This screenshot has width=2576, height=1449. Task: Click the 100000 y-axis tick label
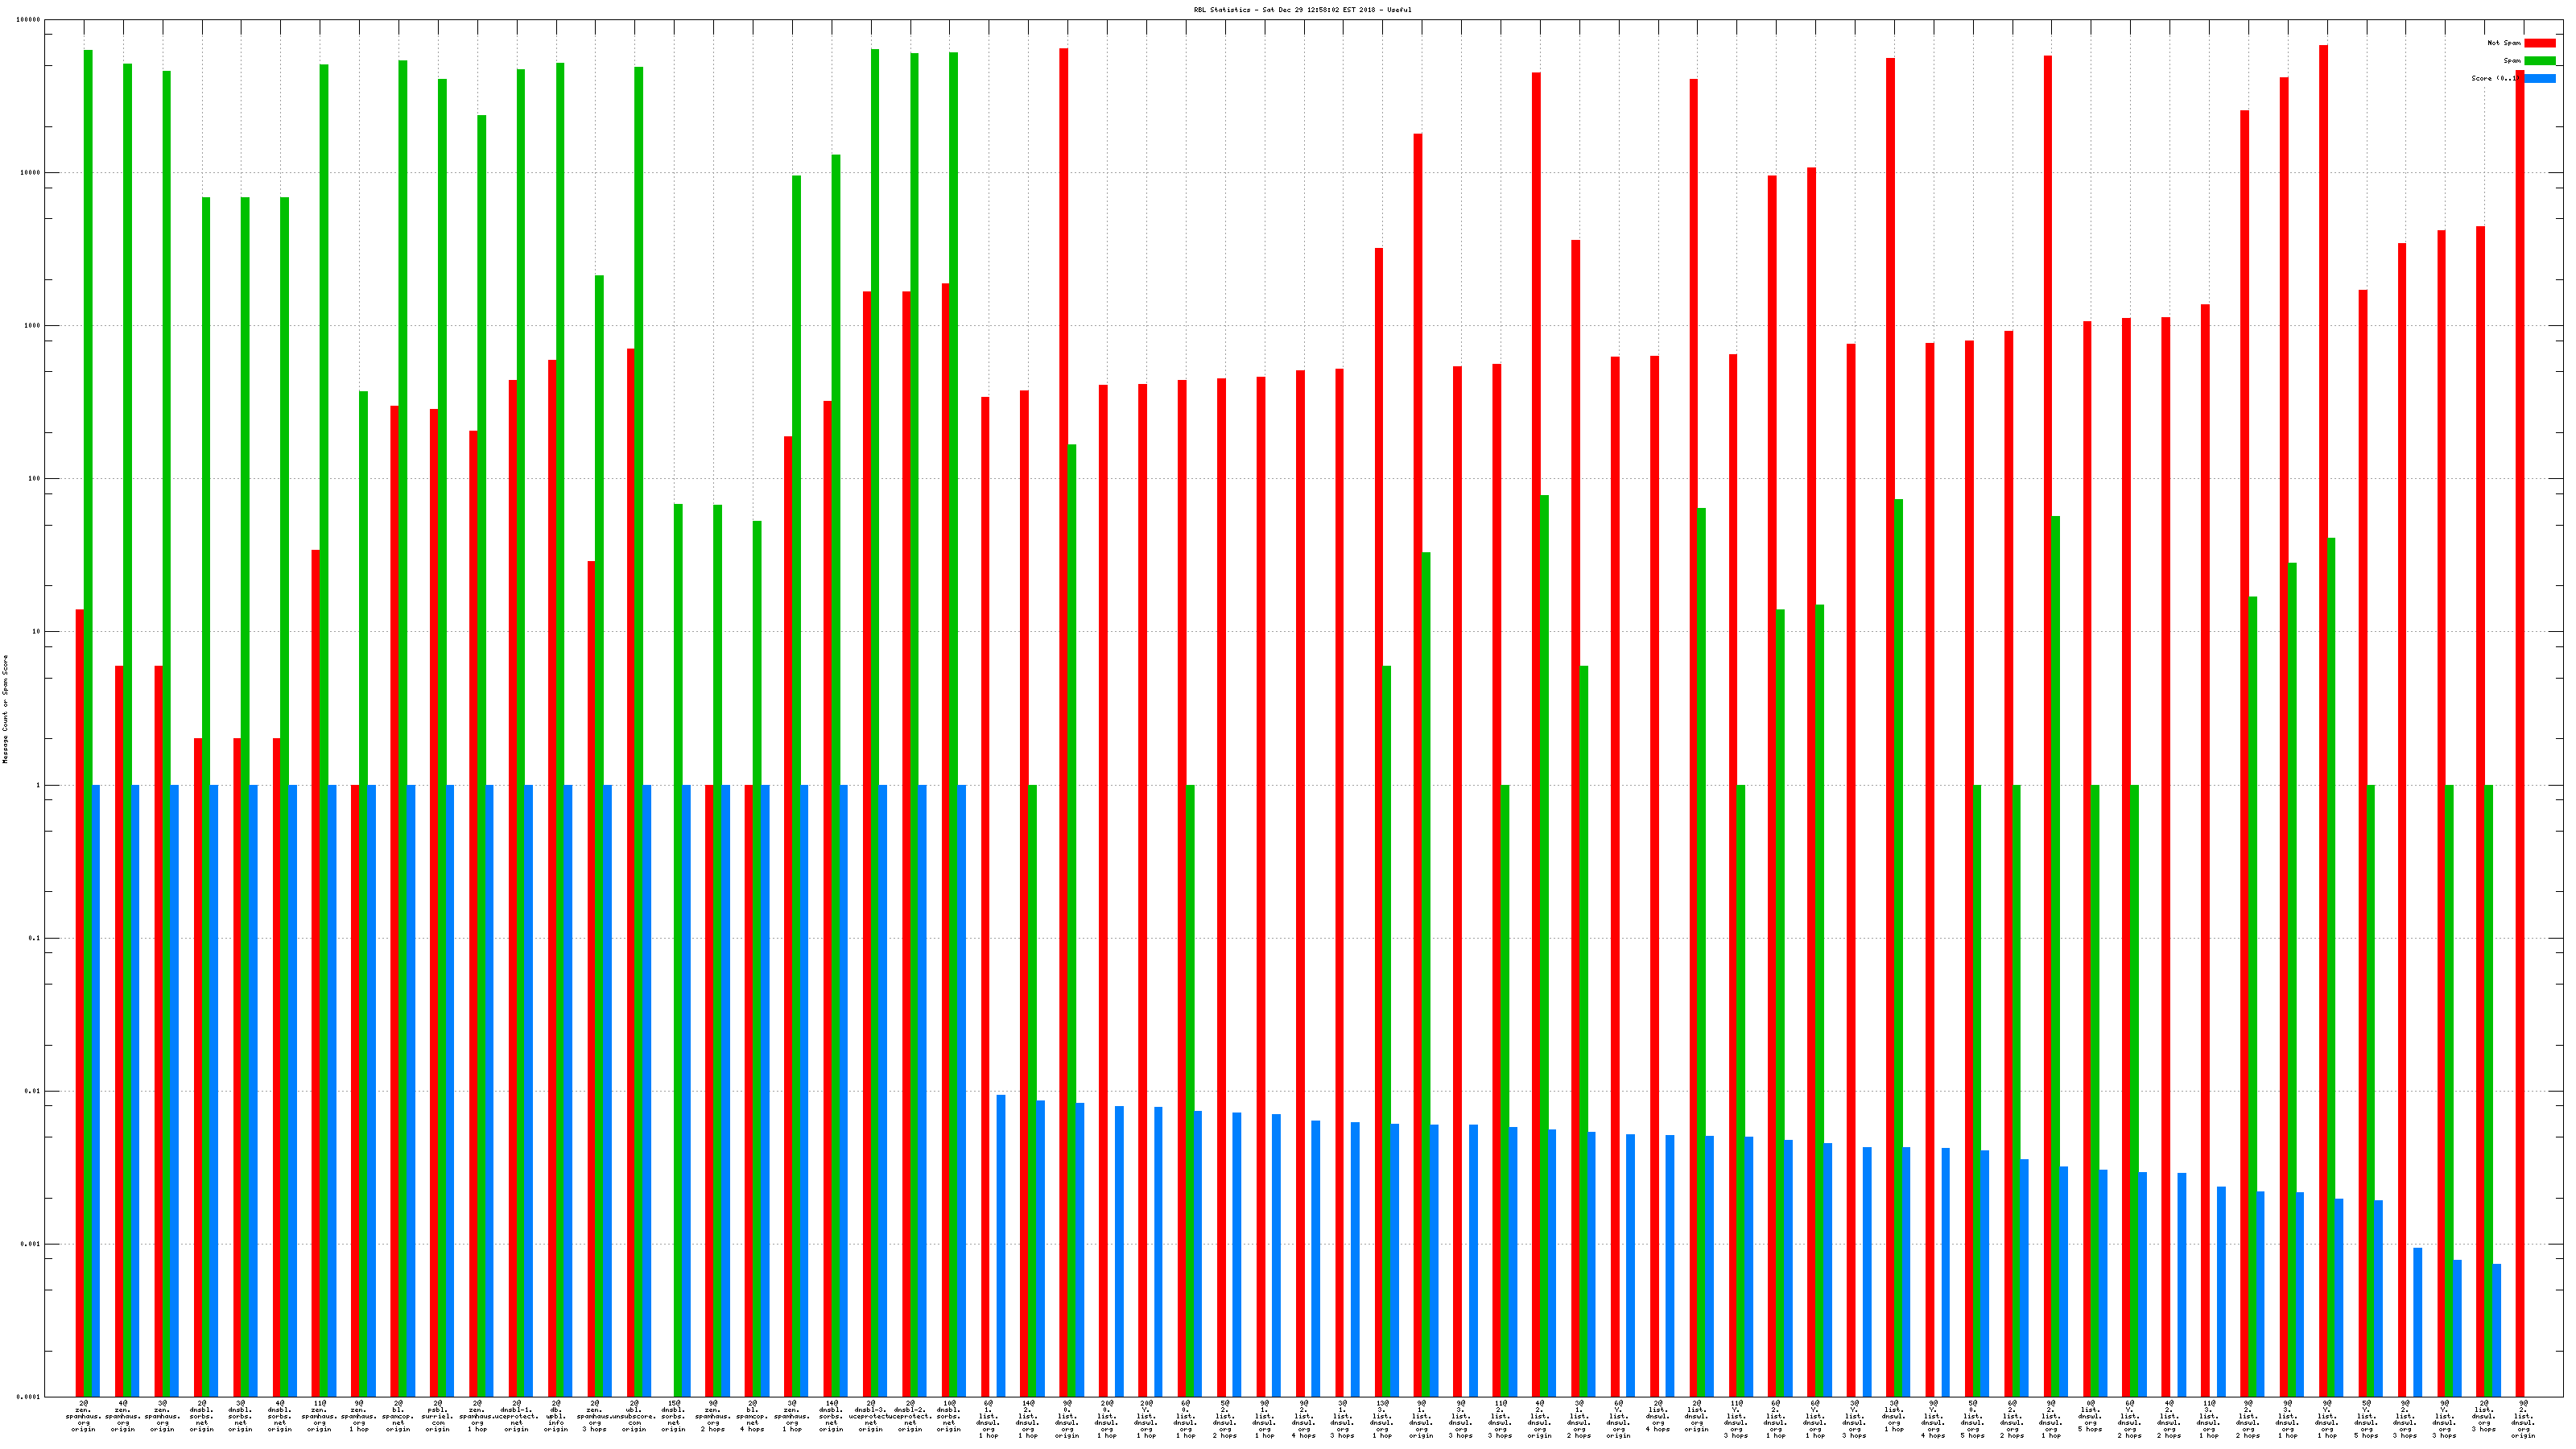[29, 20]
